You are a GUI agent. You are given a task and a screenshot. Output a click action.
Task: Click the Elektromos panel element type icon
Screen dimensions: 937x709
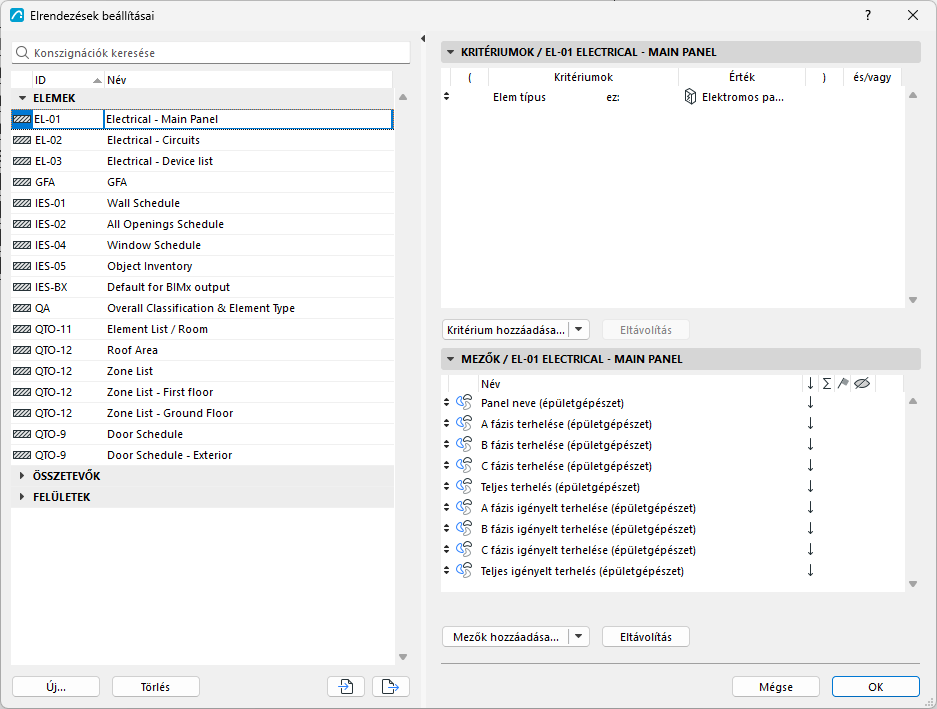pos(690,96)
